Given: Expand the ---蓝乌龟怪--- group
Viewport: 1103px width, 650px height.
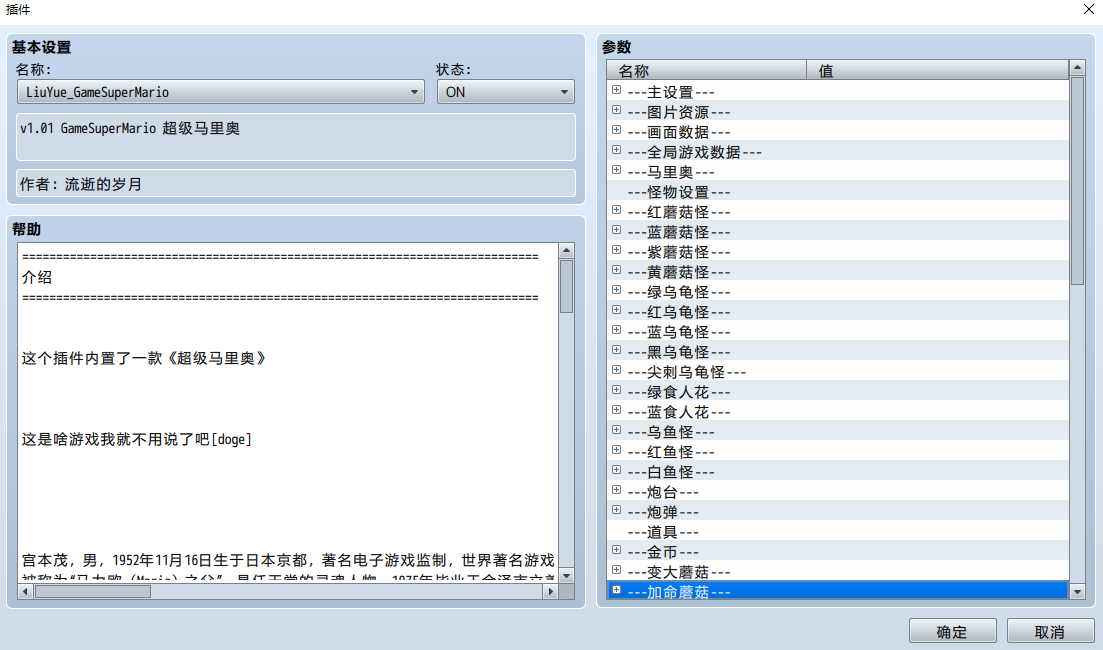Looking at the screenshot, I should pos(616,330).
